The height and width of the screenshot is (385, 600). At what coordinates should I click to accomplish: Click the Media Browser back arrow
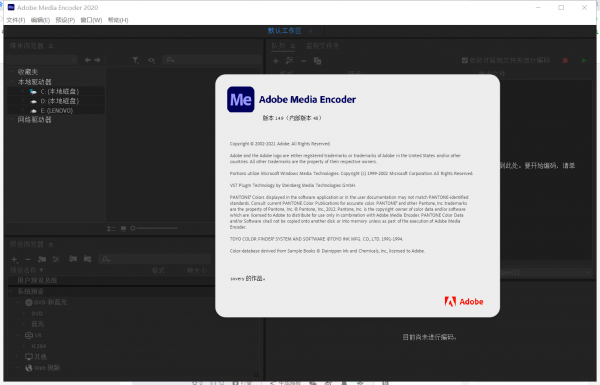(88, 60)
